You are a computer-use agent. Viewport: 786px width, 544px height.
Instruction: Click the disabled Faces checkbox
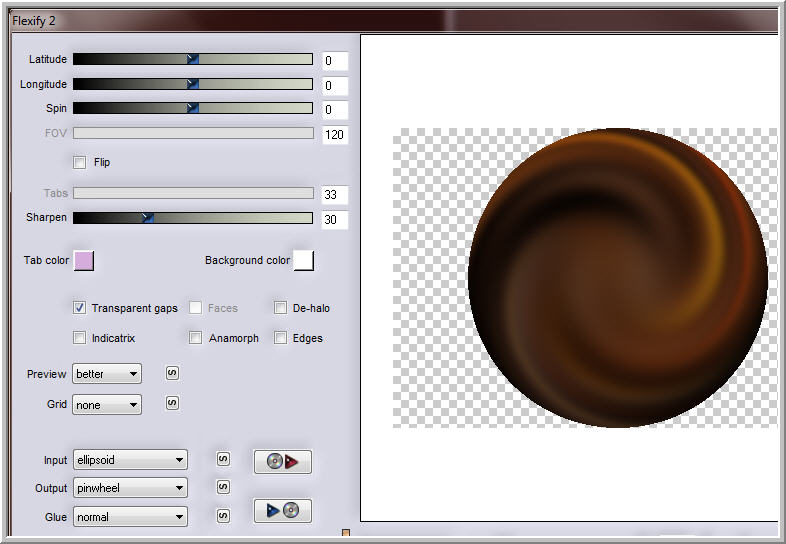point(195,308)
